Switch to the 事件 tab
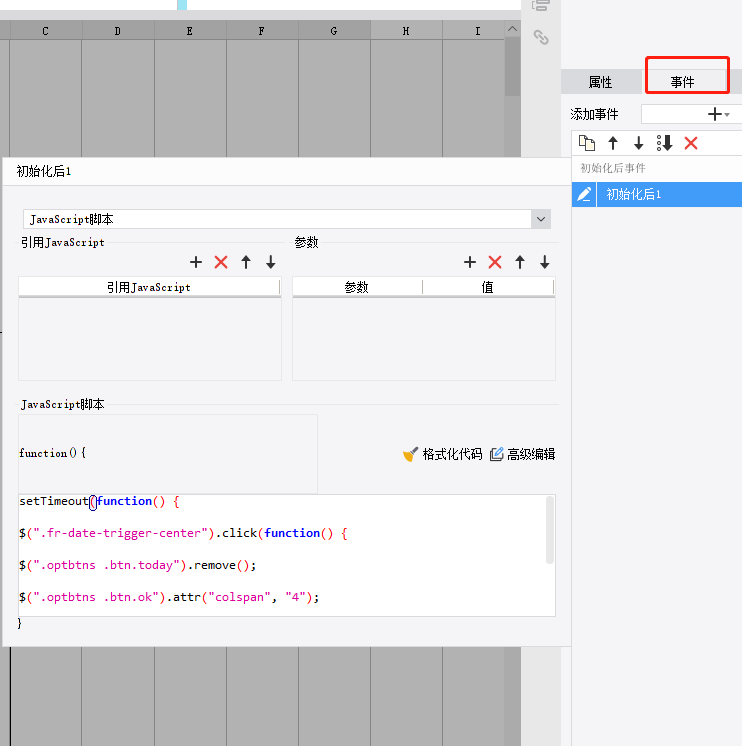The image size is (742, 746). 682,82
